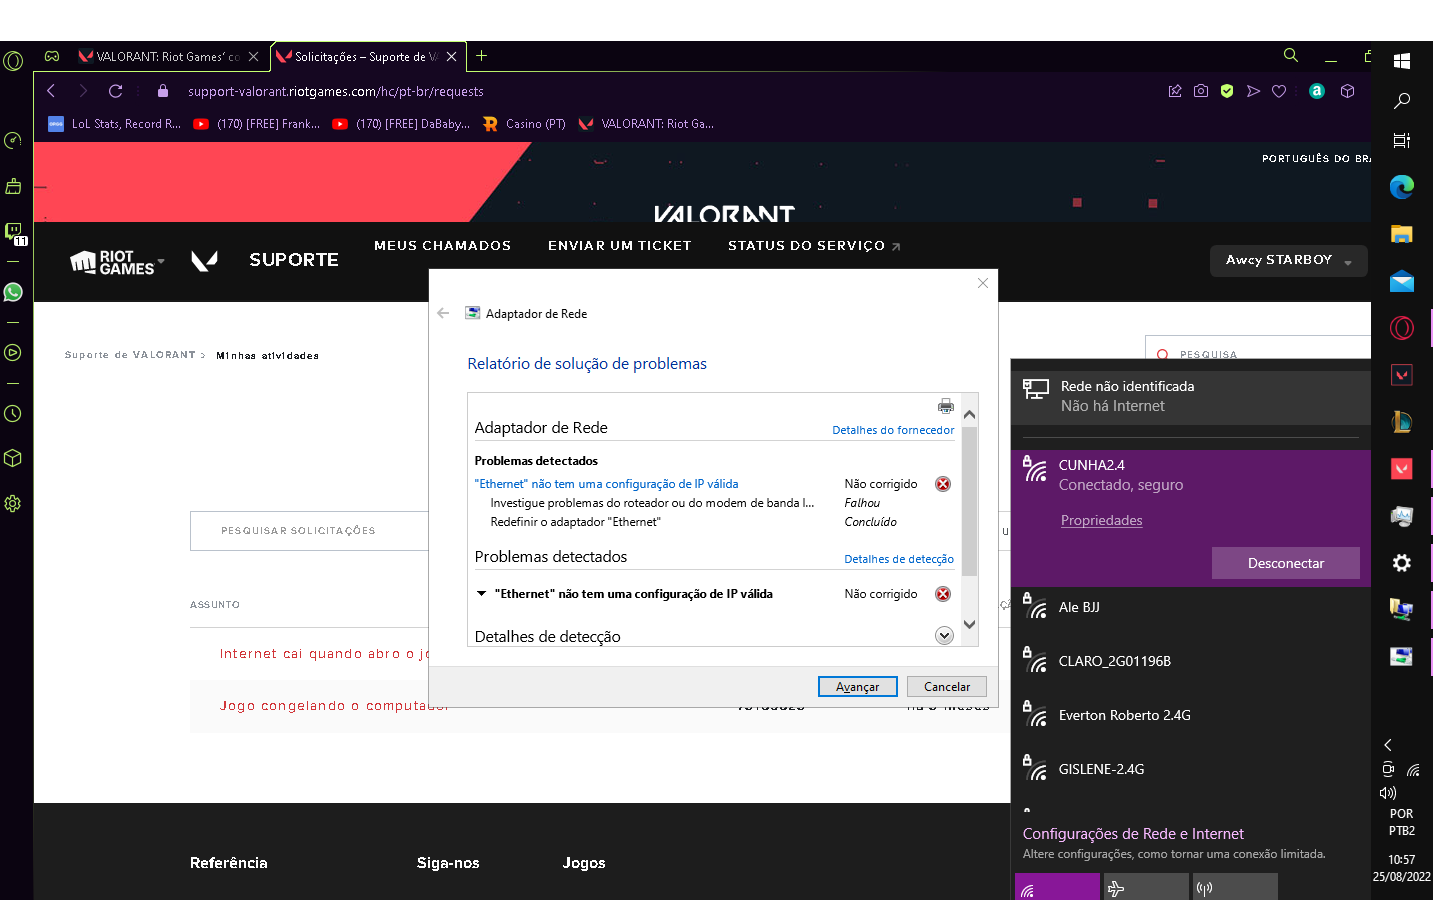Open the Windows Start button
The width and height of the screenshot is (1440, 900).
(1402, 61)
